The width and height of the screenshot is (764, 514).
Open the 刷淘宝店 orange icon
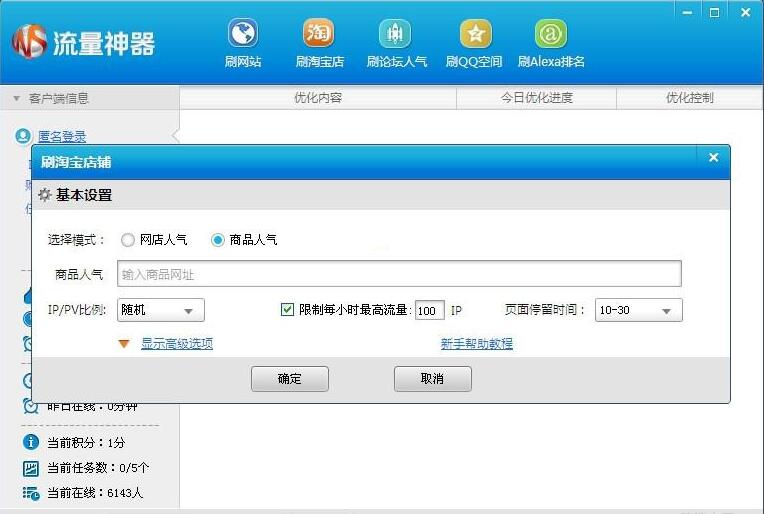tap(319, 33)
